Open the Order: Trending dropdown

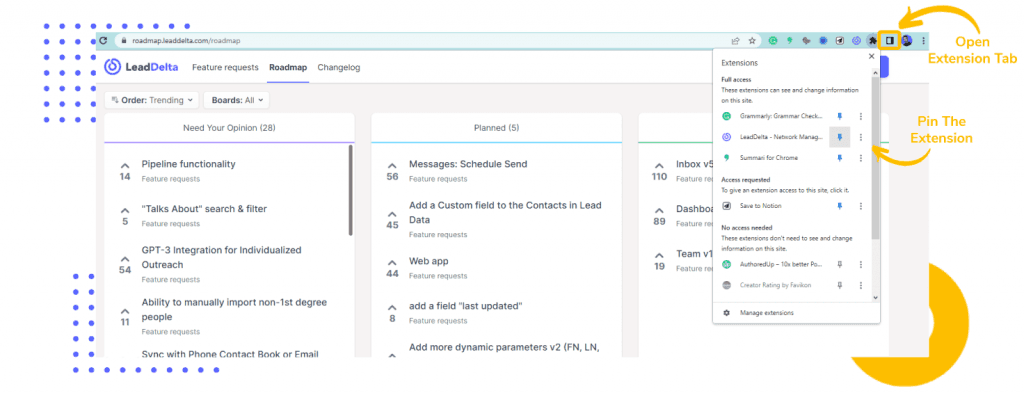[x=152, y=101]
